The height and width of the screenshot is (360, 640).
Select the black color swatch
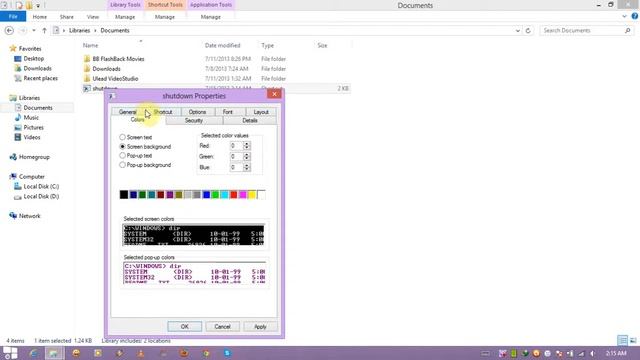124,195
